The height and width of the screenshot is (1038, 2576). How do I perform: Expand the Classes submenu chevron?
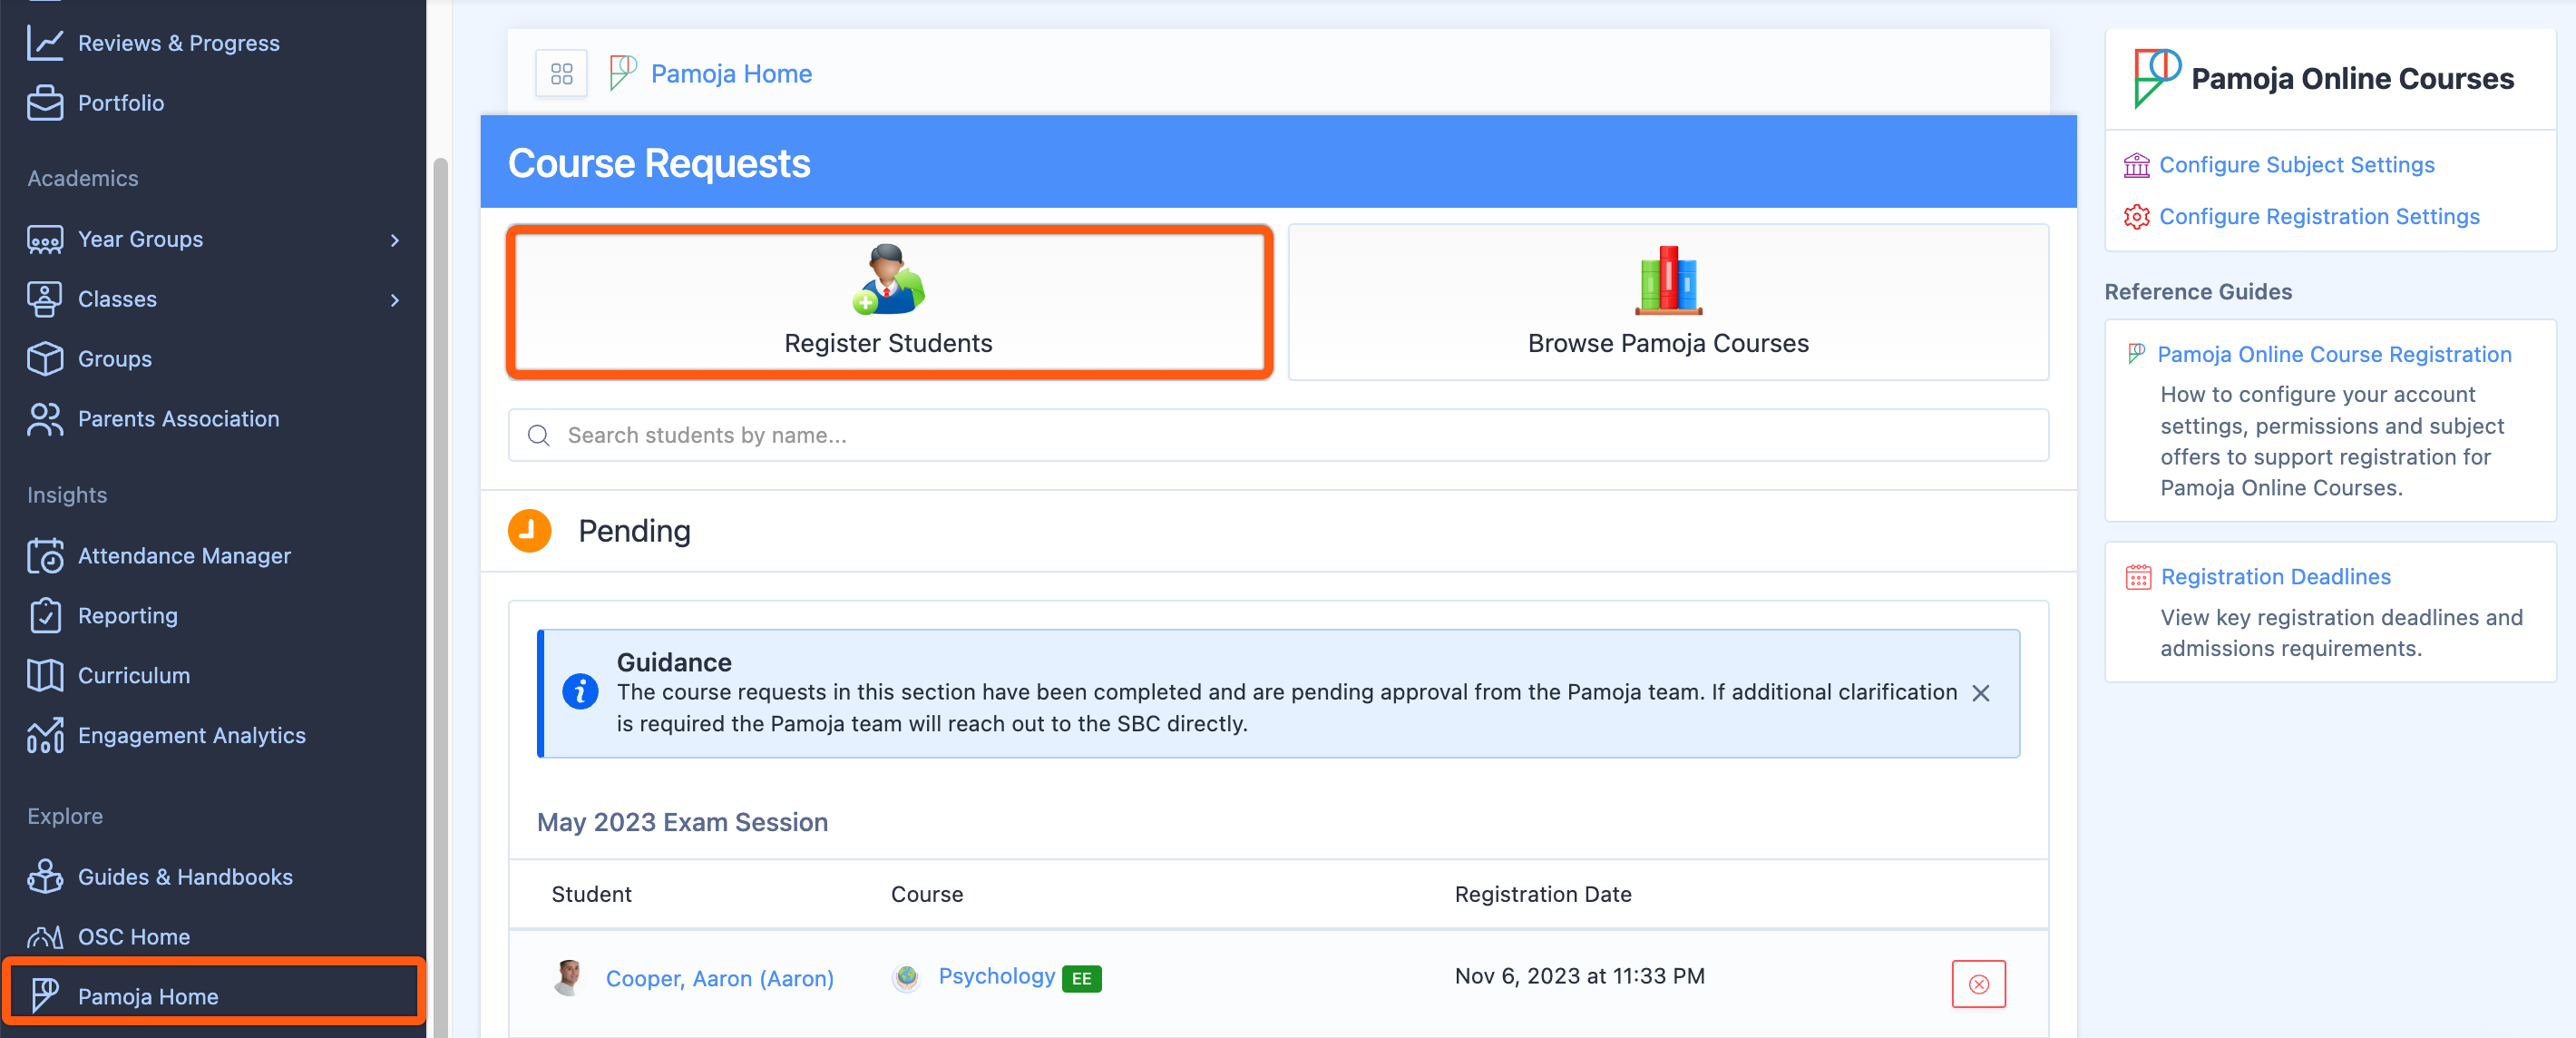[x=395, y=300]
